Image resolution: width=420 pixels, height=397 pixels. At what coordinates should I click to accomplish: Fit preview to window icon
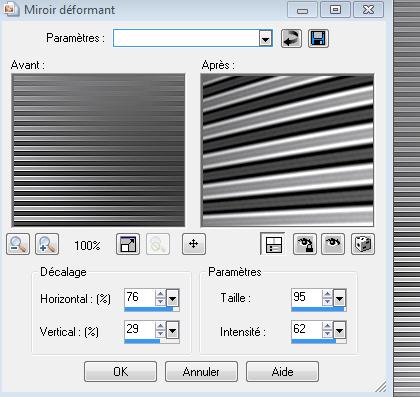click(128, 244)
